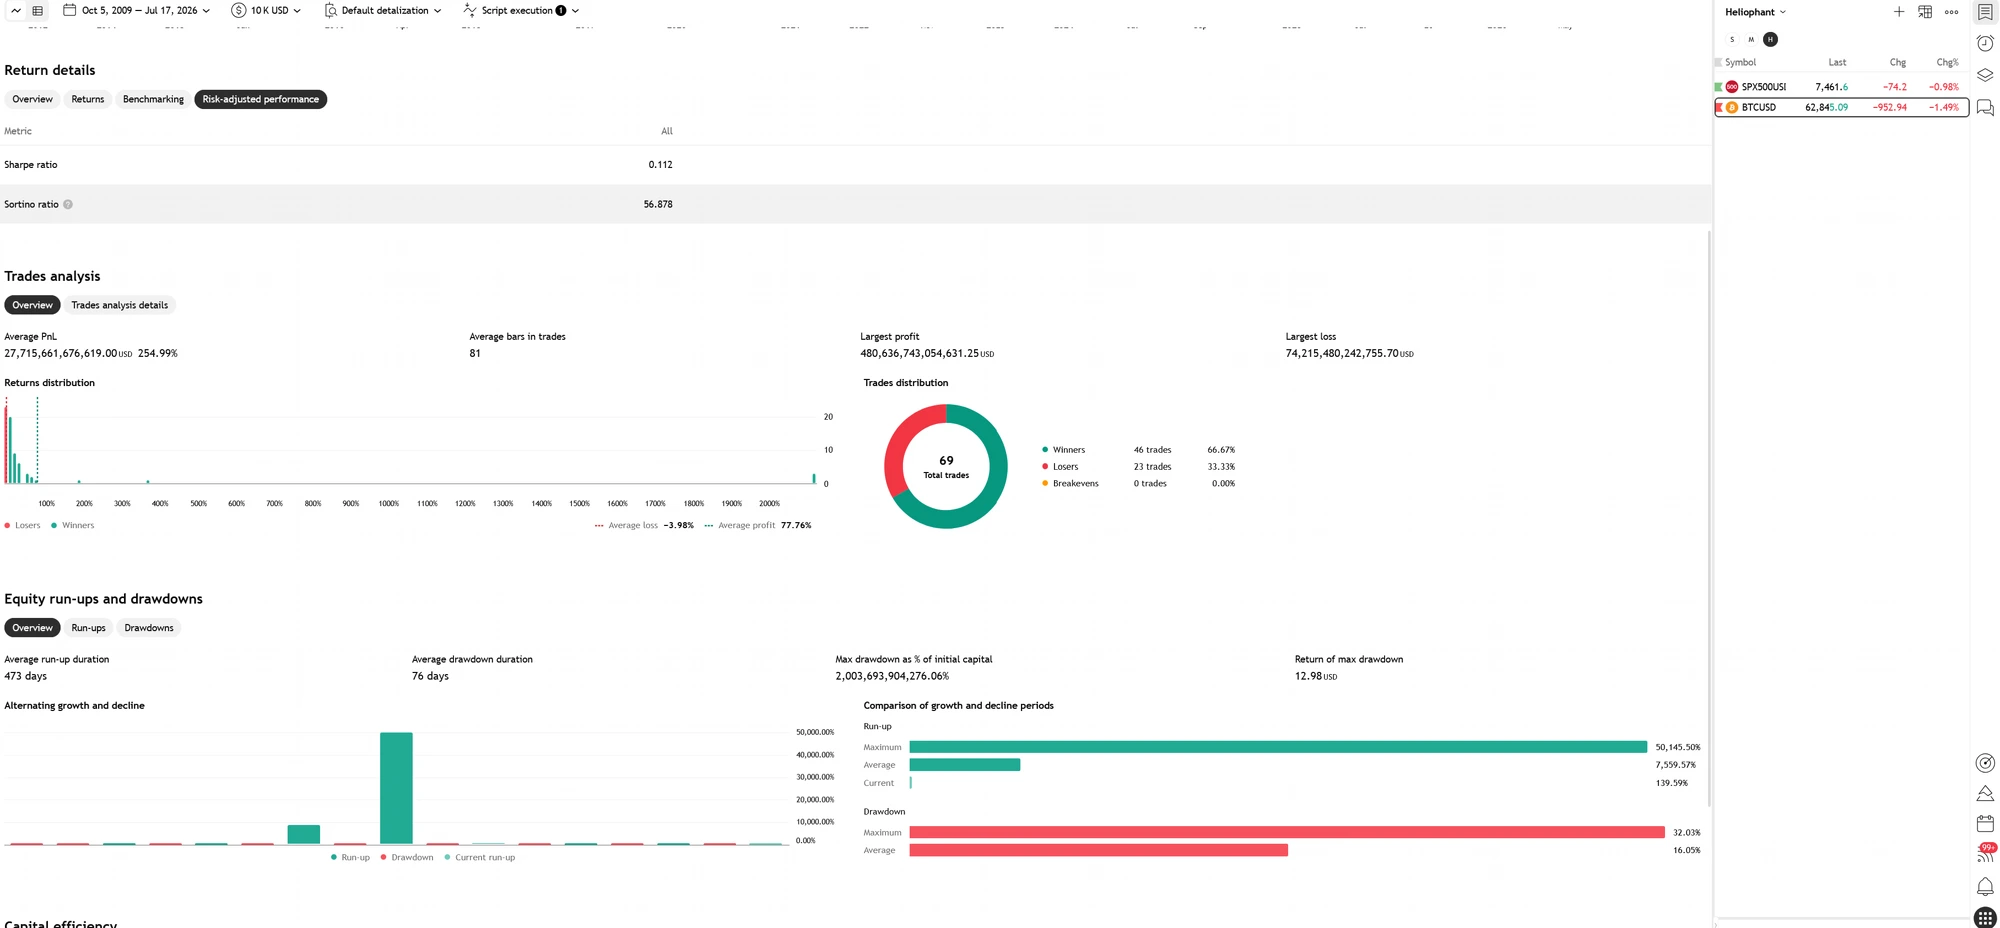Viewport: 2000px width, 928px height.
Task: Select the BTCUSD row in watchlist
Action: [1842, 107]
